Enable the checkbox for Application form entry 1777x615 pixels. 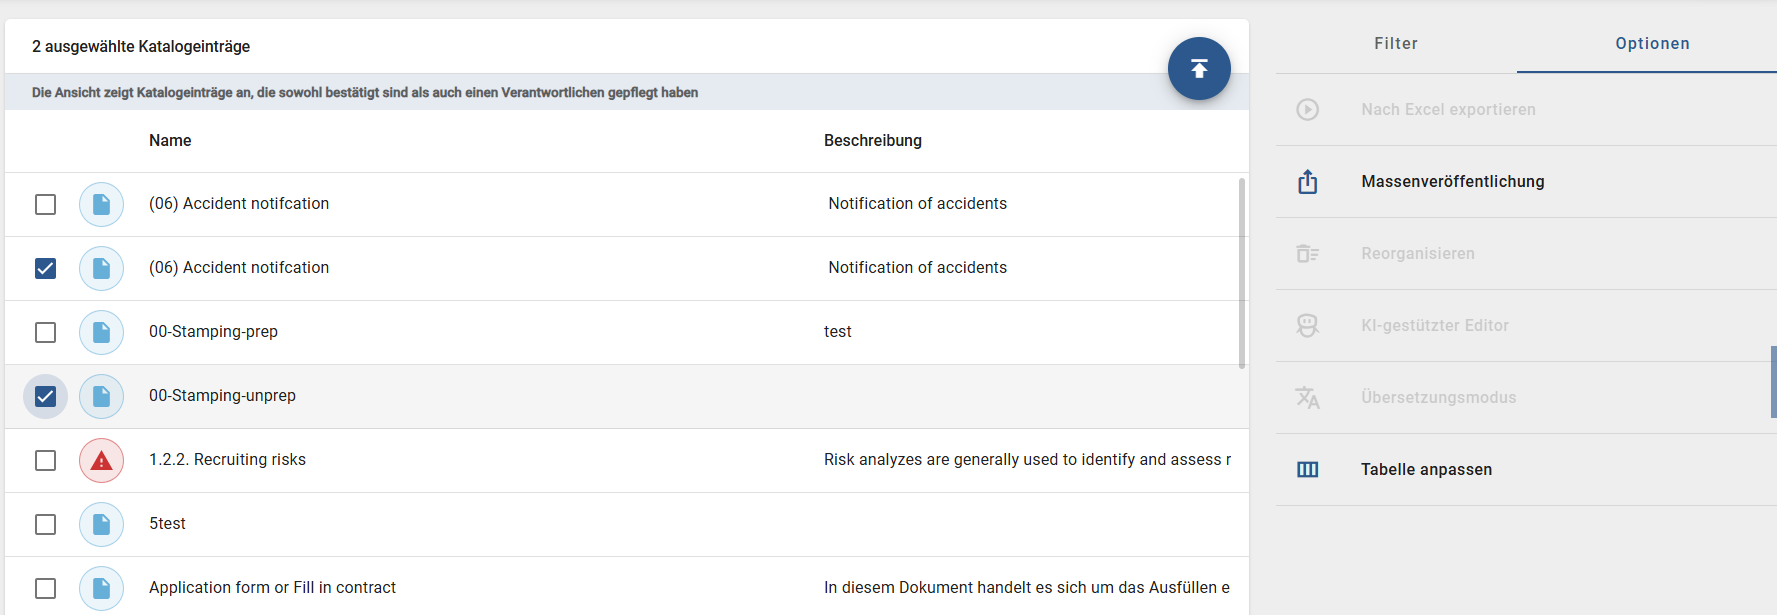[x=46, y=589]
